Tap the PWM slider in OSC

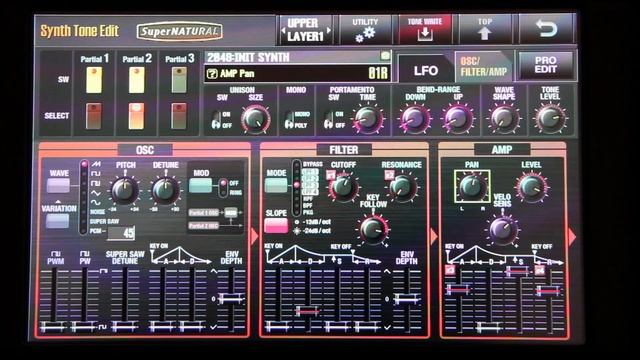[54, 300]
